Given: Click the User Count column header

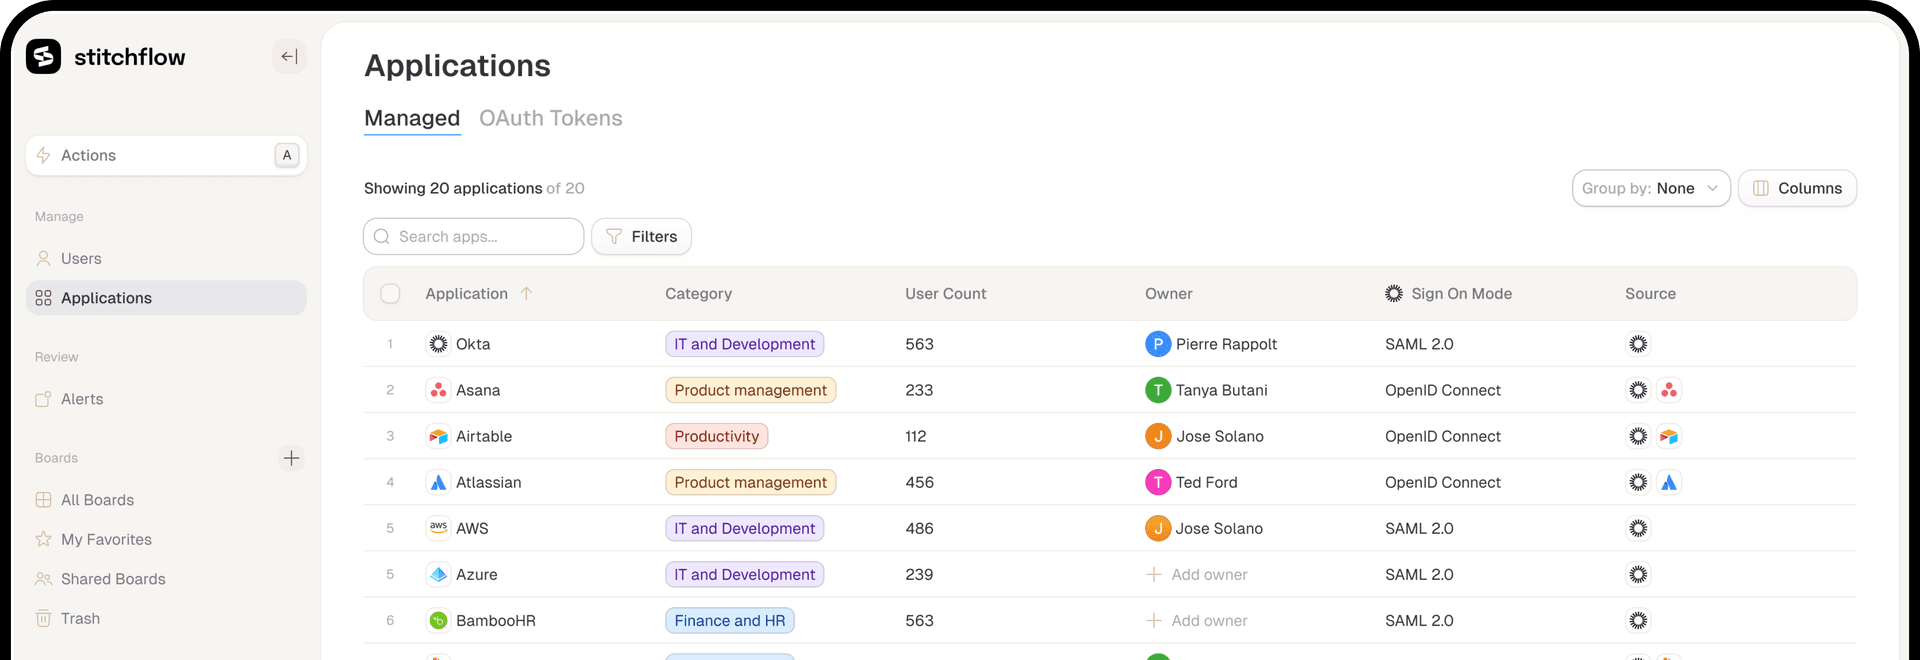Looking at the screenshot, I should [x=945, y=293].
